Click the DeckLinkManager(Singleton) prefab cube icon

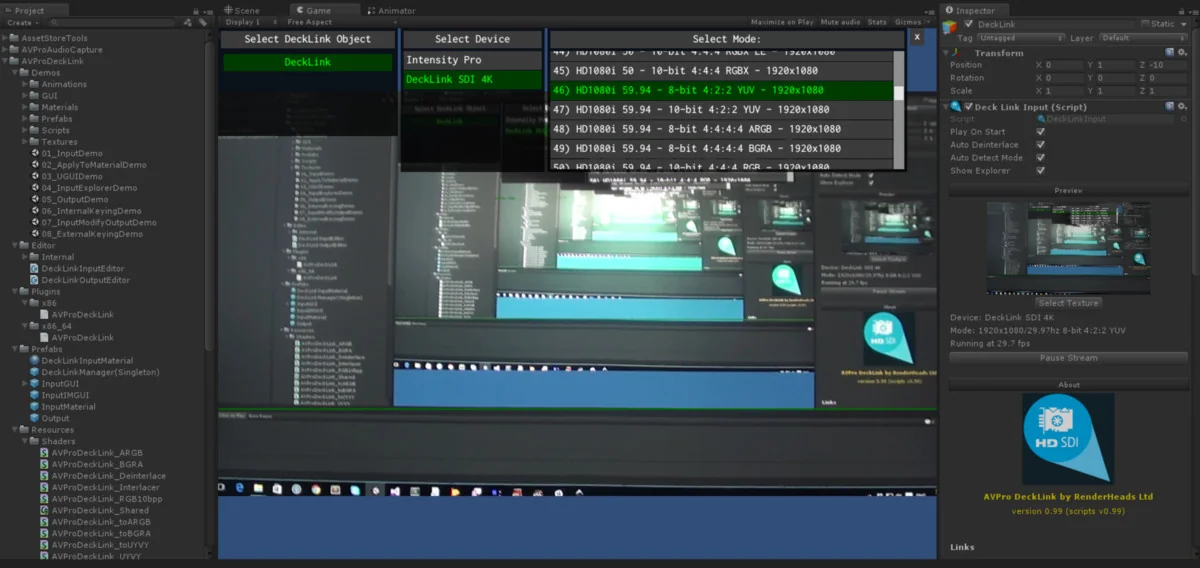[x=34, y=372]
